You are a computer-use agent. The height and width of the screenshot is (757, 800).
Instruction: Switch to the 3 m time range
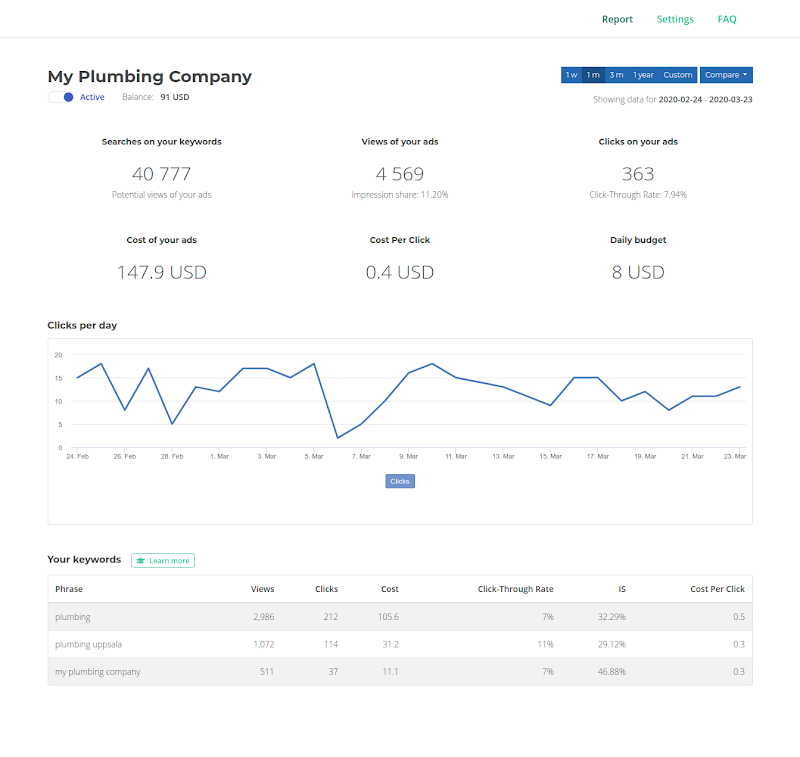pyautogui.click(x=616, y=75)
